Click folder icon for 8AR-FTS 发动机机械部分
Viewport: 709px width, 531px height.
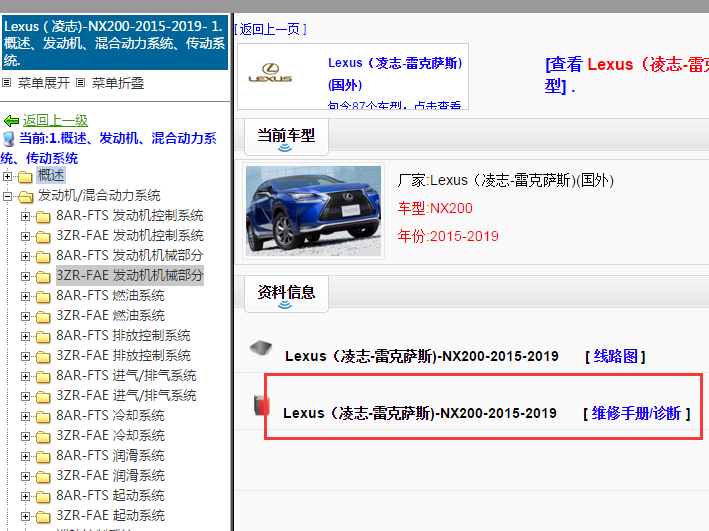[x=43, y=256]
